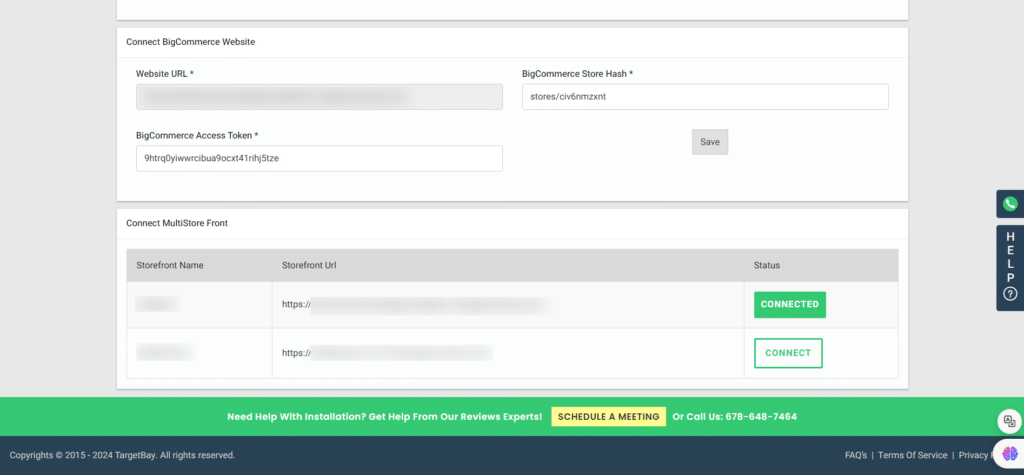1024x475 pixels.
Task: Open the Terms Of Service link
Action: click(x=912, y=455)
